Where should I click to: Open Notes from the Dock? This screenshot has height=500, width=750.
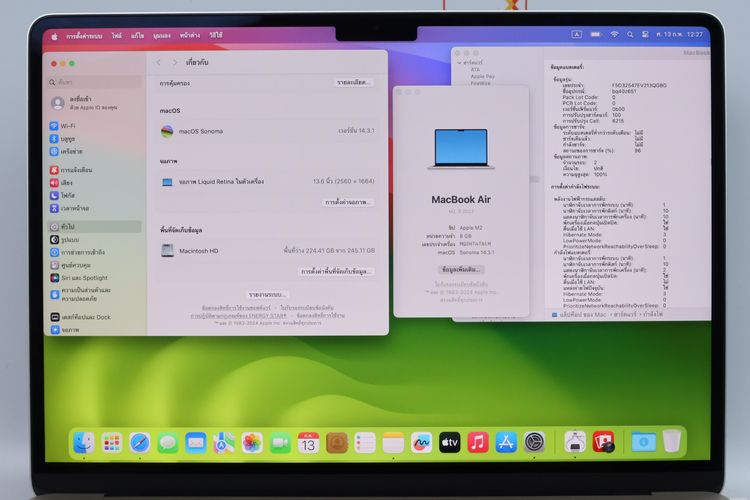pos(393,443)
